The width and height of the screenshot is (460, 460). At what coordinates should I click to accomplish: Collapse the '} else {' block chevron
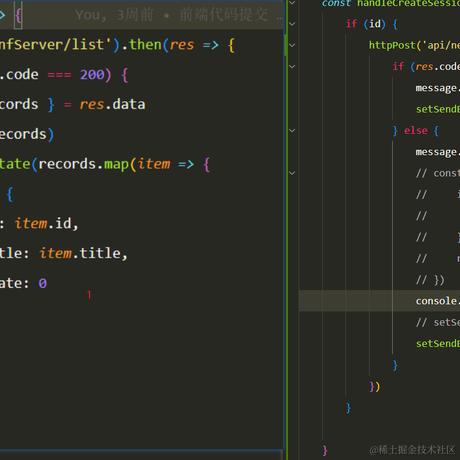click(292, 131)
